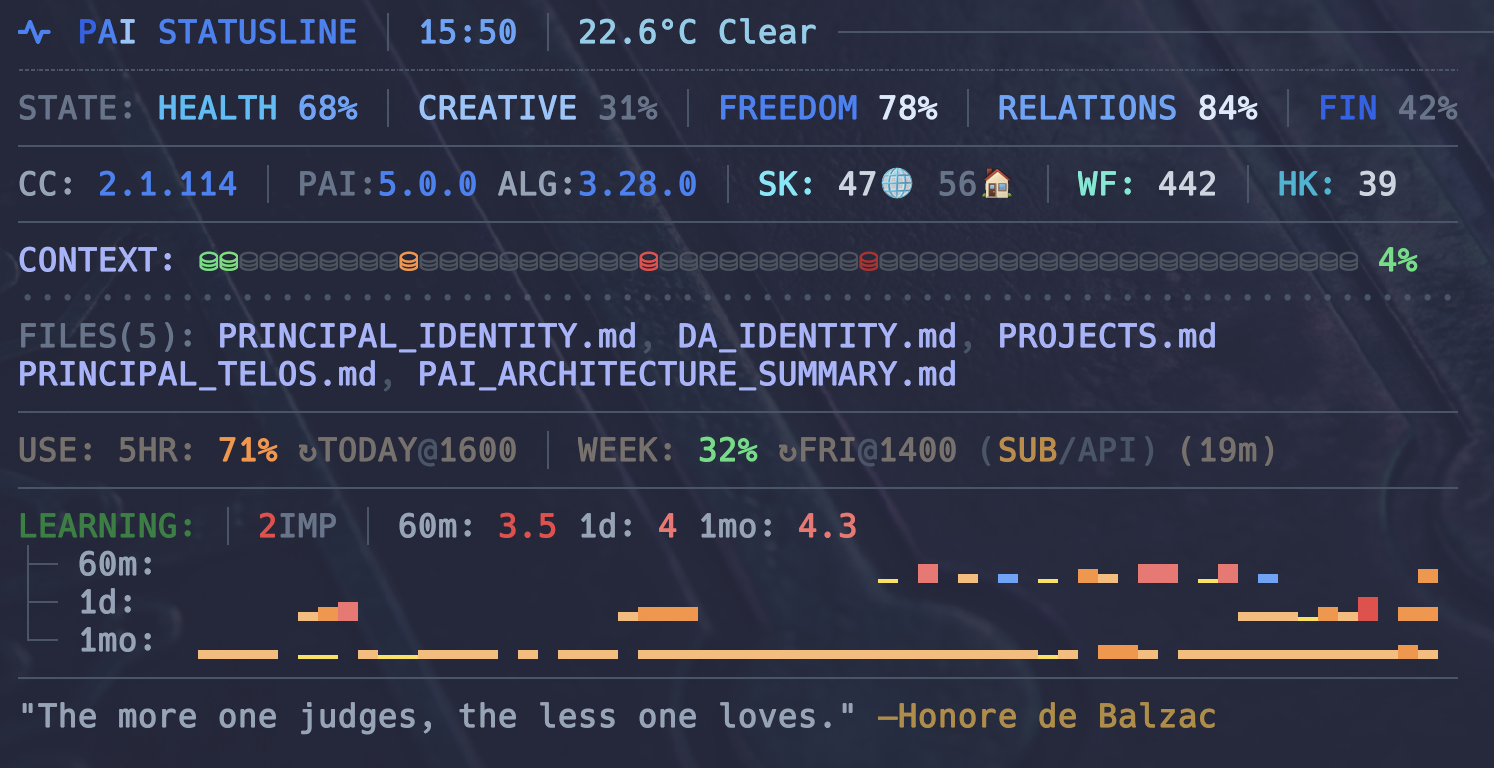Click the first red coin in the CONTEXT meter

point(648,260)
